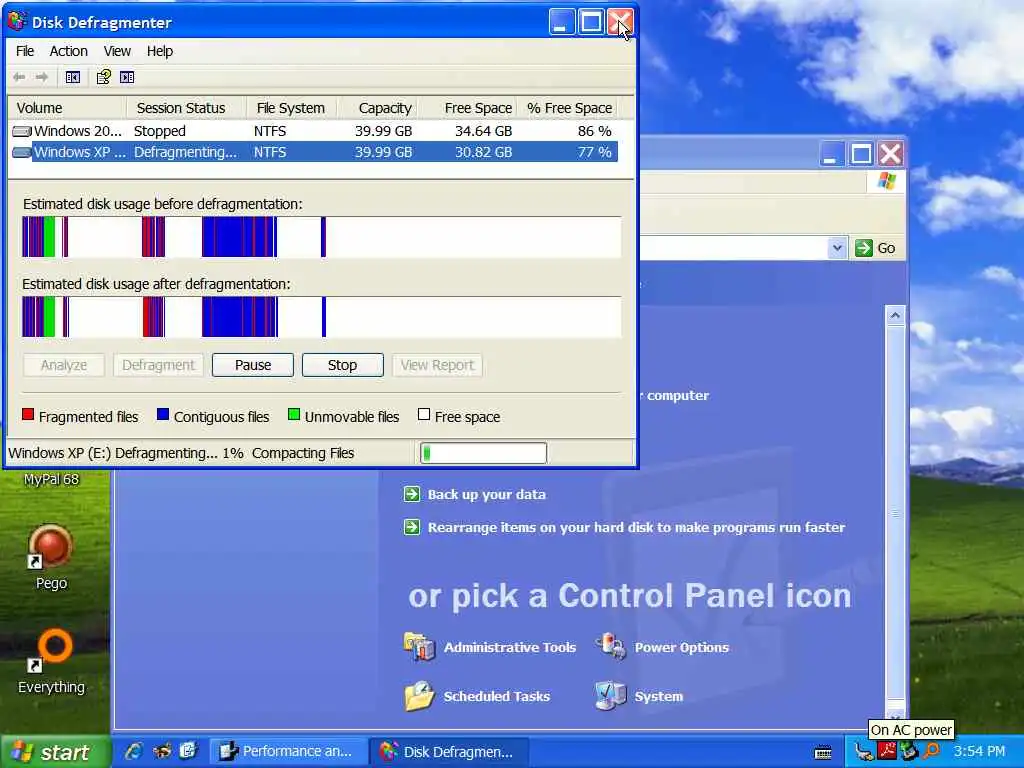
Task: Click the 34.64 GB free space value
Action: coord(483,131)
